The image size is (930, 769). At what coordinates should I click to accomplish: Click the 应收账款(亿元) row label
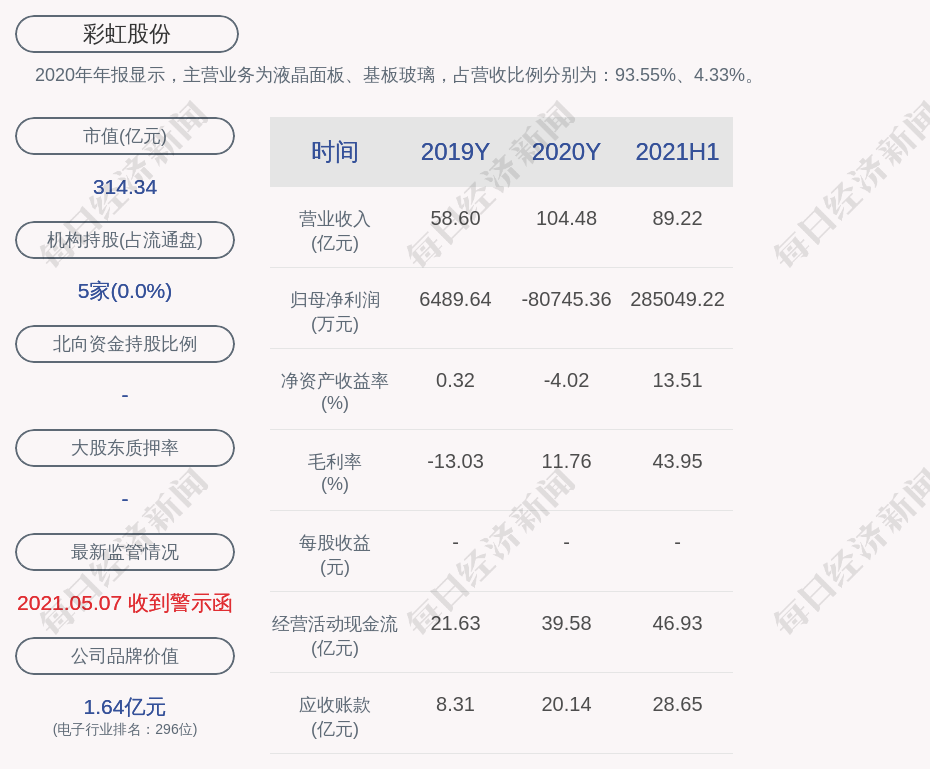335,717
